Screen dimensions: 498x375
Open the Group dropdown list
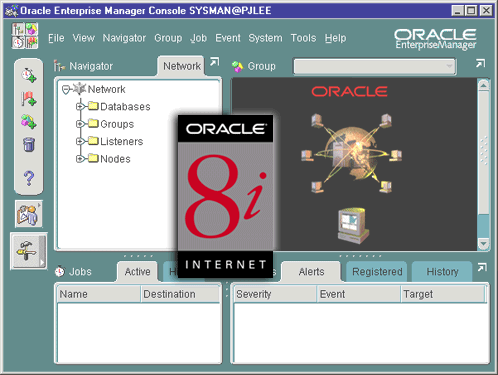click(x=375, y=66)
